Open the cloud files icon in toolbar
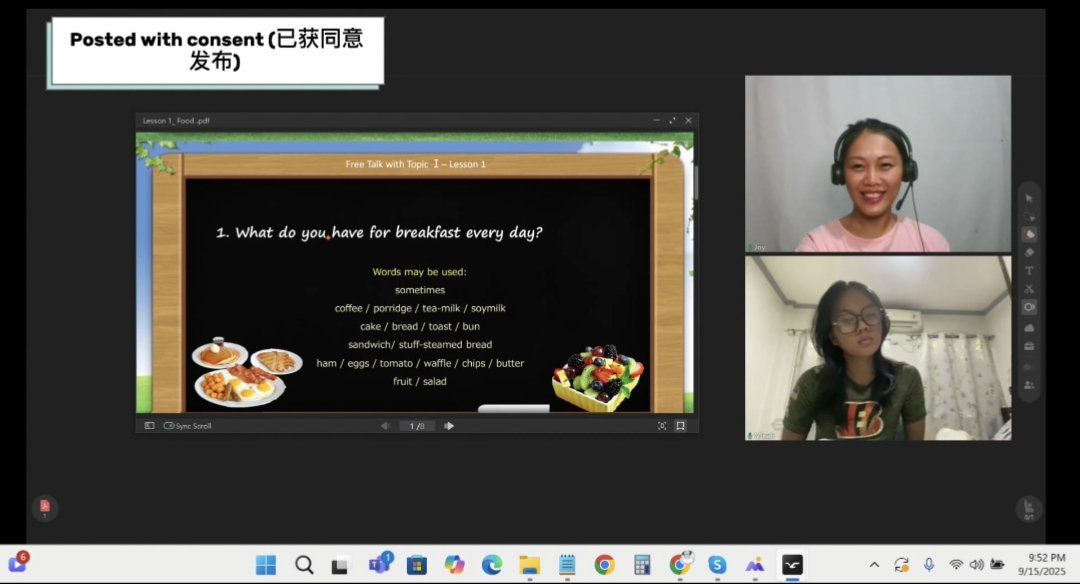The image size is (1080, 584). click(1029, 327)
